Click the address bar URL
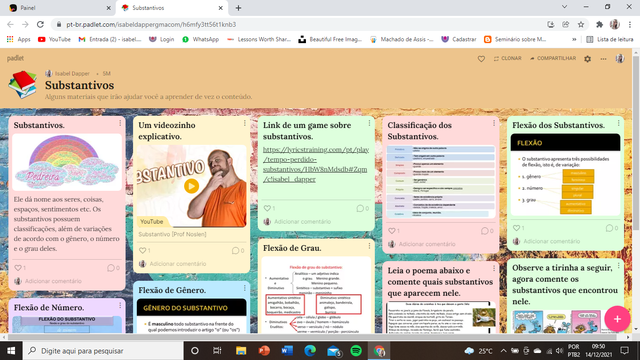 (151, 24)
